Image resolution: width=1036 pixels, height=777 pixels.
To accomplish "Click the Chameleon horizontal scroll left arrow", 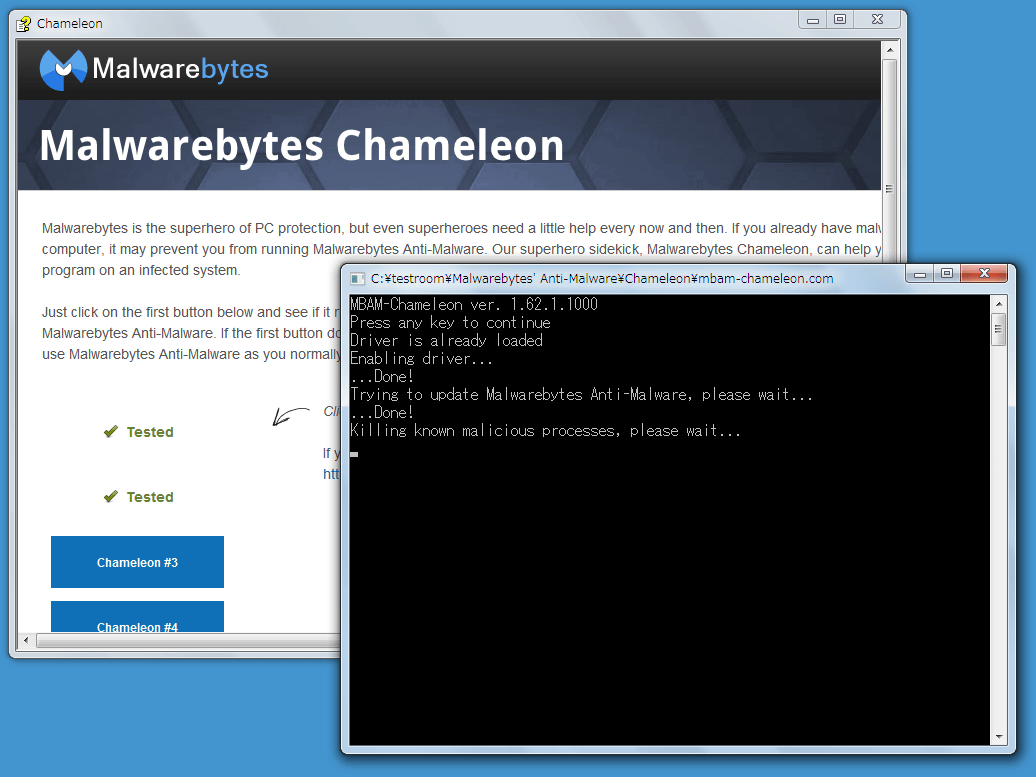I will (x=26, y=640).
